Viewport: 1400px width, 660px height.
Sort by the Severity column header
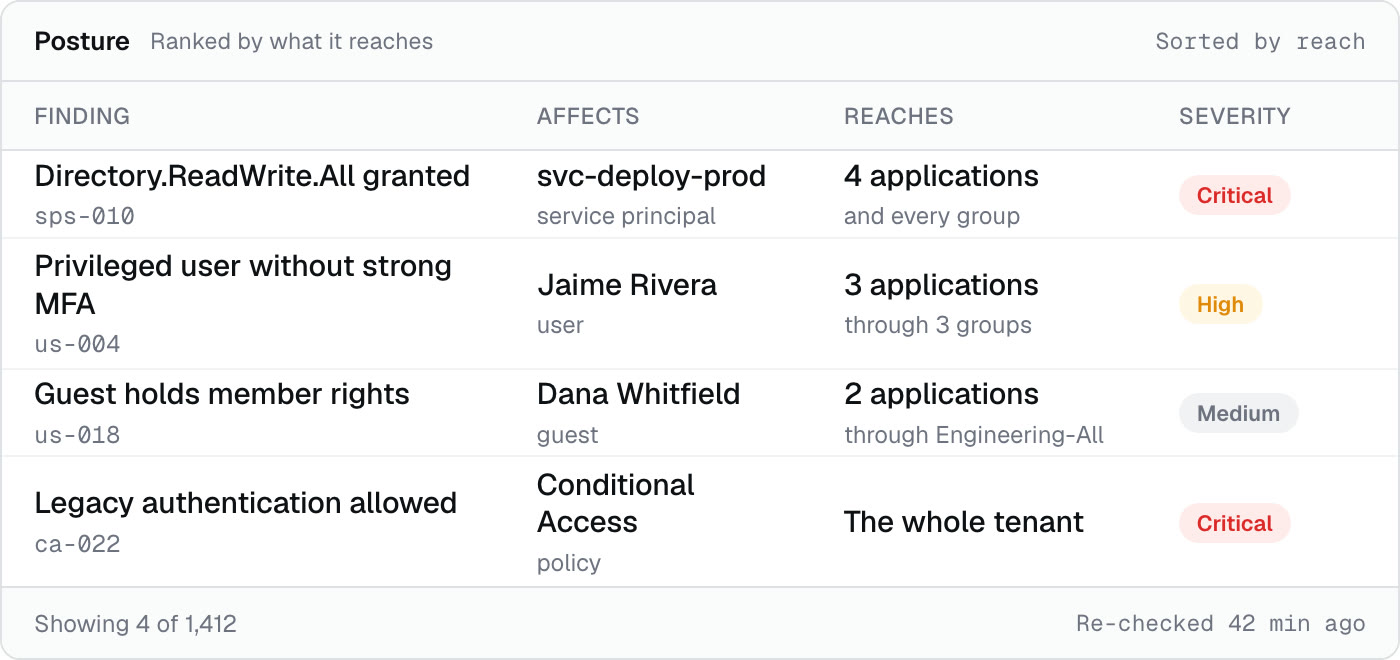tap(1235, 116)
